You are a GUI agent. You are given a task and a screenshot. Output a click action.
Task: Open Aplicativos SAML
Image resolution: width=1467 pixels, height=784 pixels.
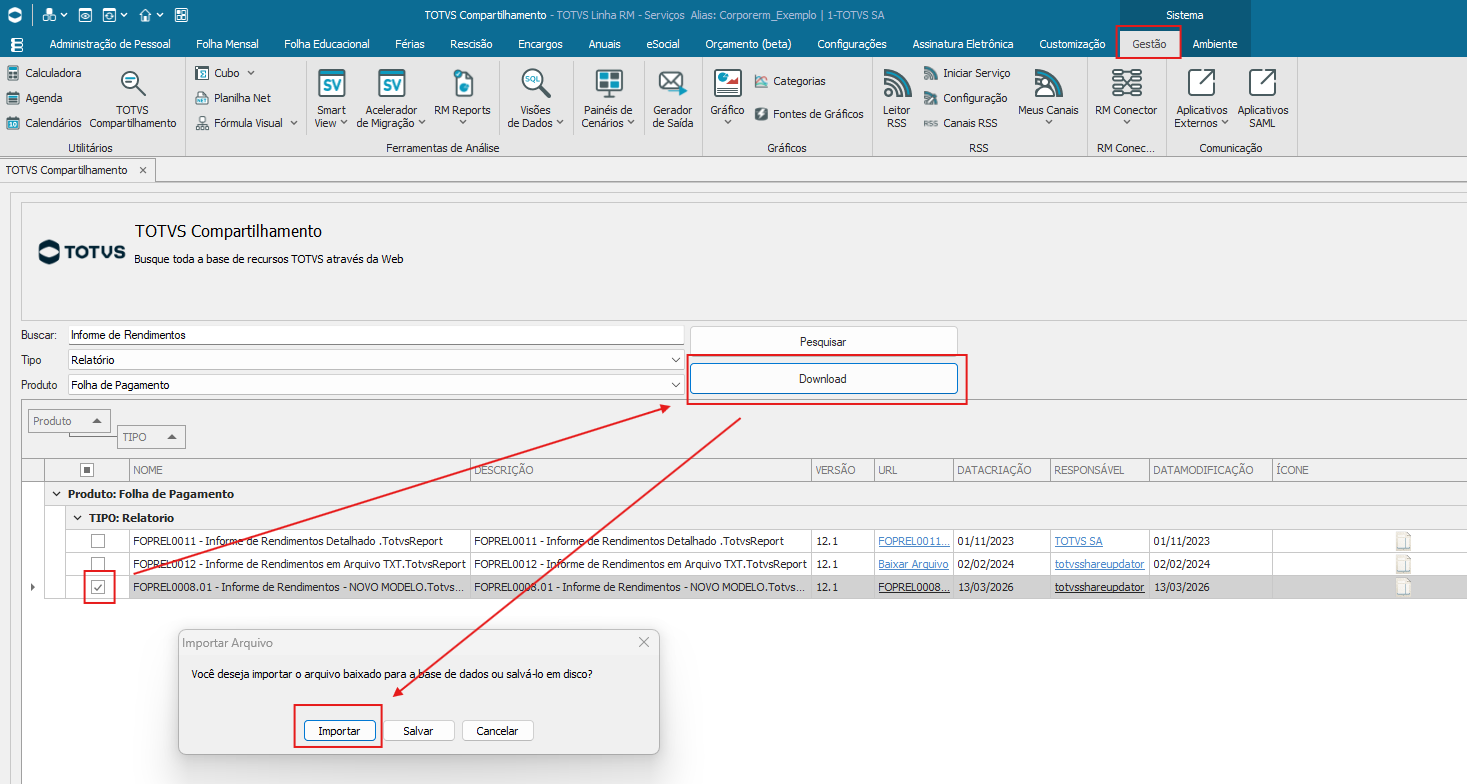click(x=1262, y=99)
